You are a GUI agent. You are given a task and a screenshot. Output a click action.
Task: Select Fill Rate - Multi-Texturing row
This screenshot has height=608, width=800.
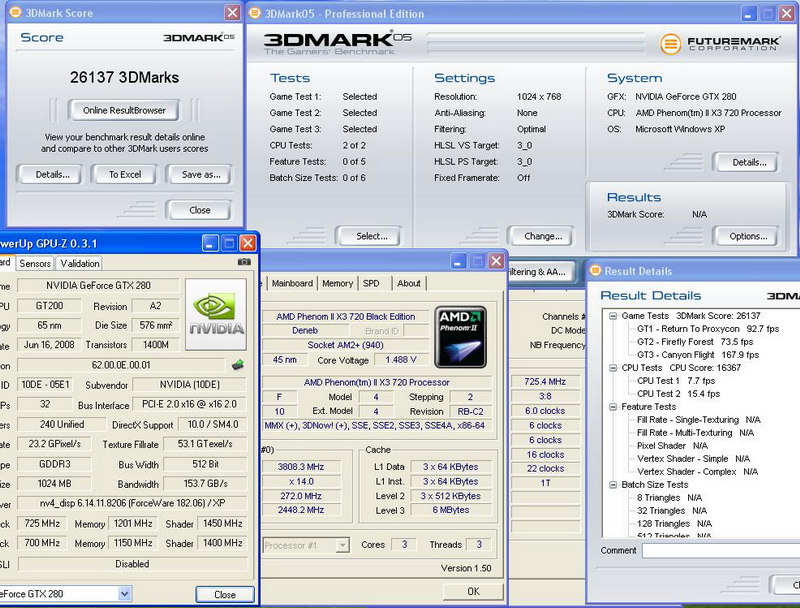pos(695,433)
